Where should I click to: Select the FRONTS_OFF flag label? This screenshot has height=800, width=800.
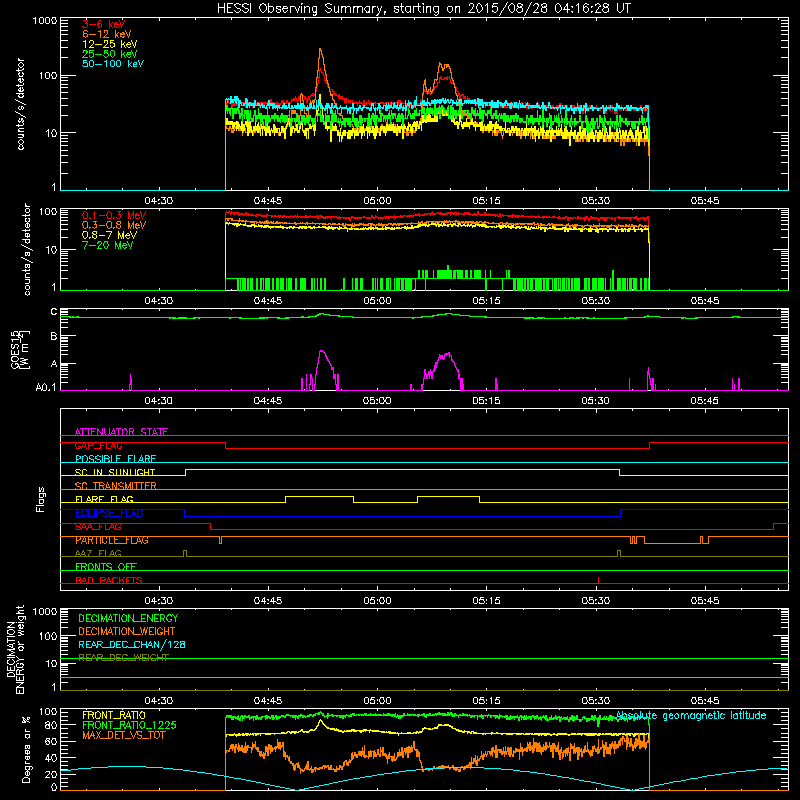(106, 566)
